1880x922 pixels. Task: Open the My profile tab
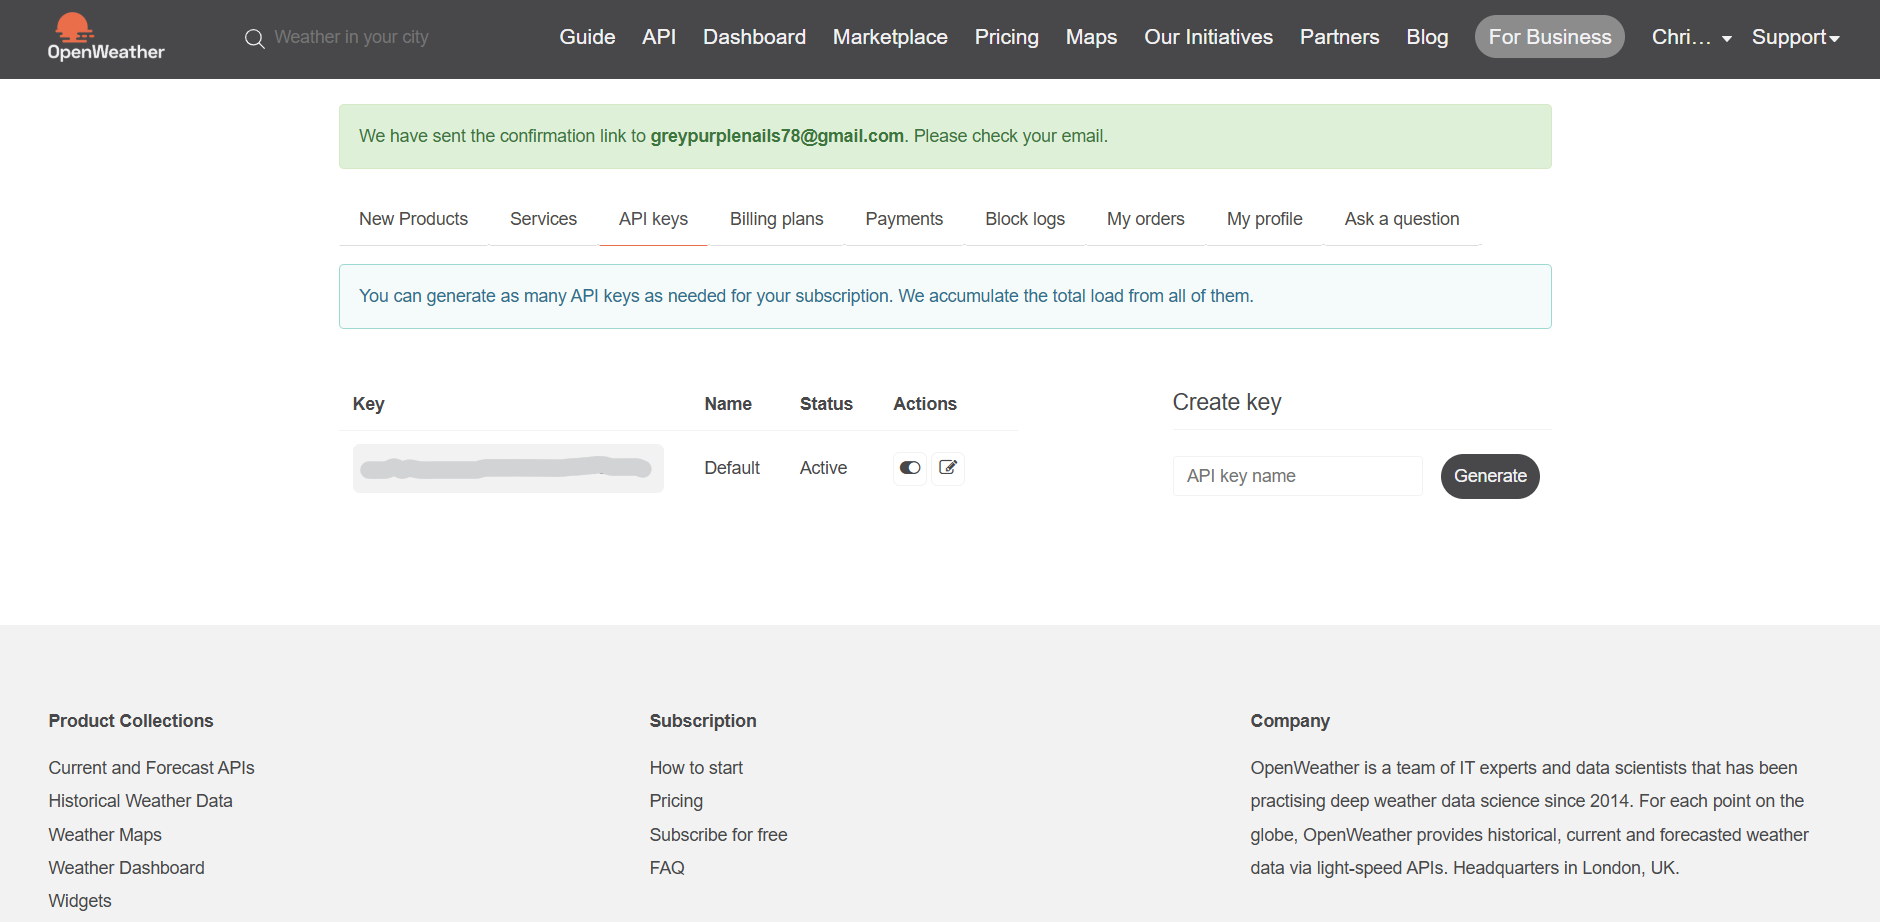[x=1264, y=219]
